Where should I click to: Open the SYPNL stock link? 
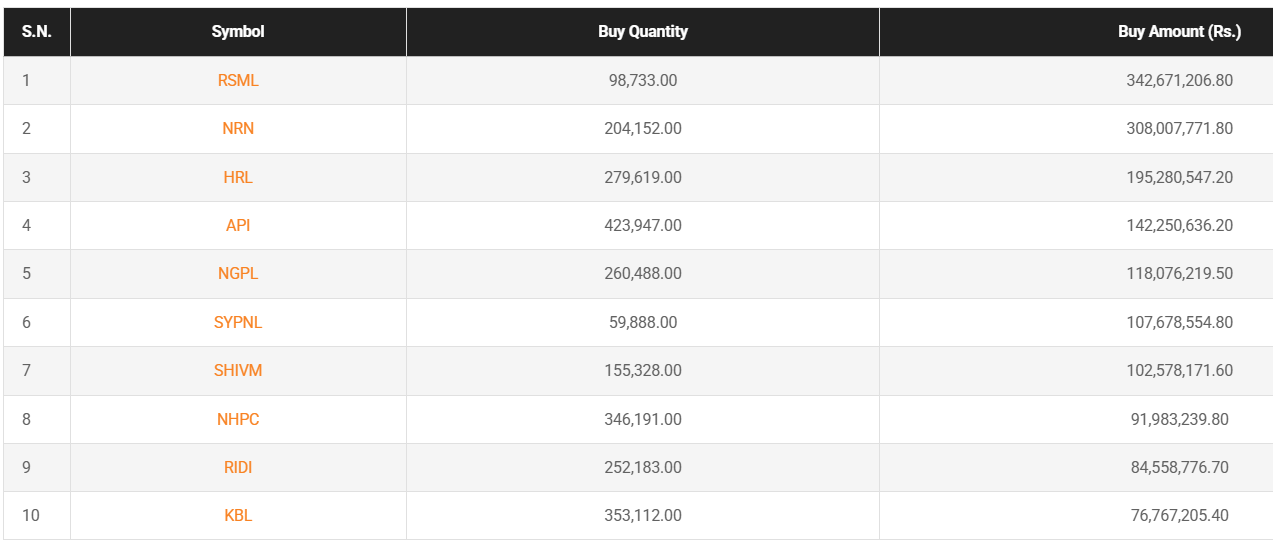(x=238, y=322)
